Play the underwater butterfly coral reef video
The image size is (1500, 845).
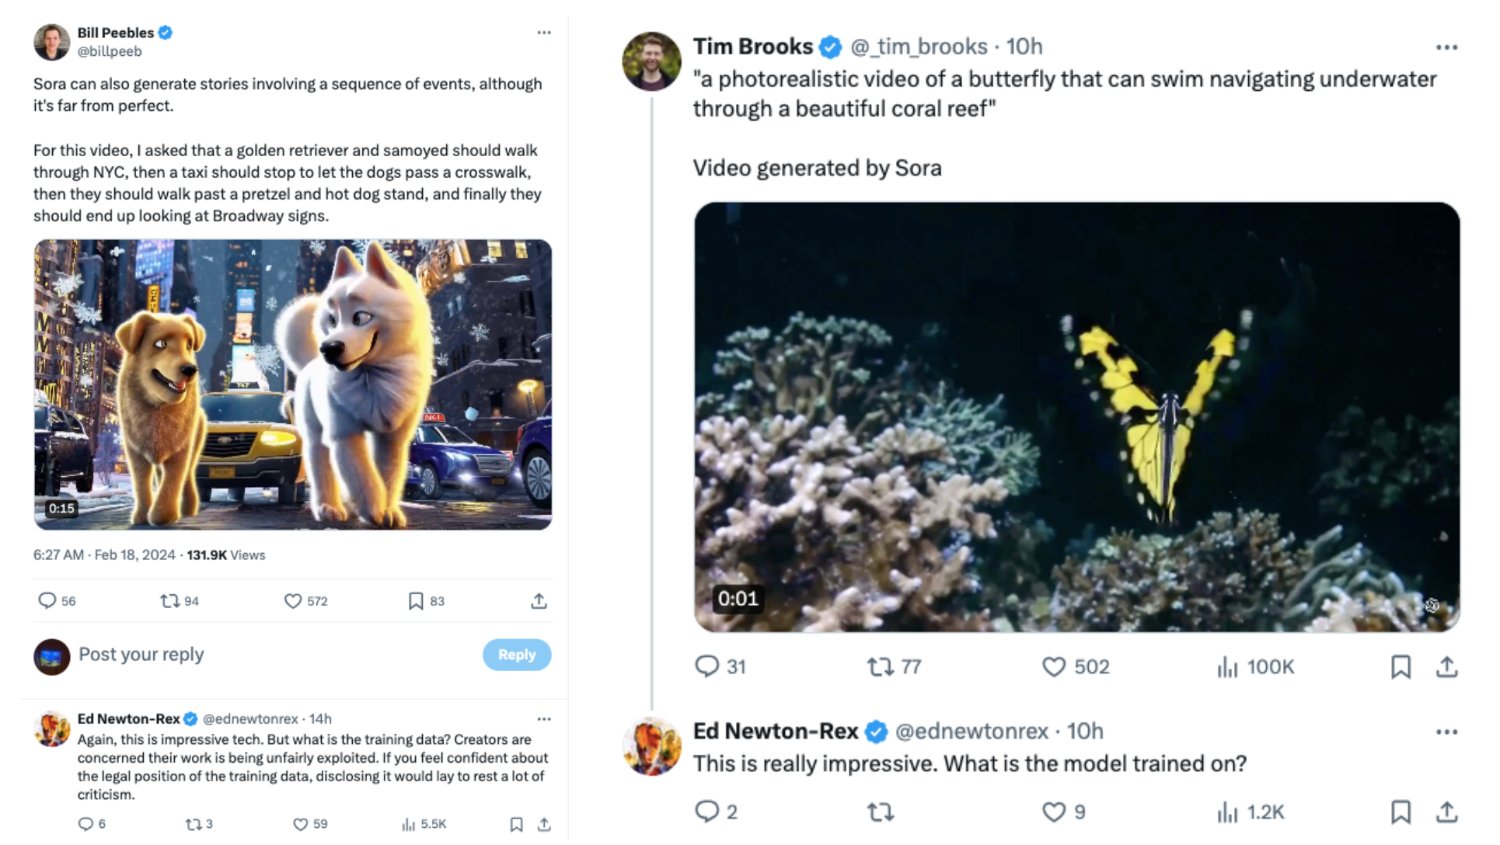tap(1077, 417)
